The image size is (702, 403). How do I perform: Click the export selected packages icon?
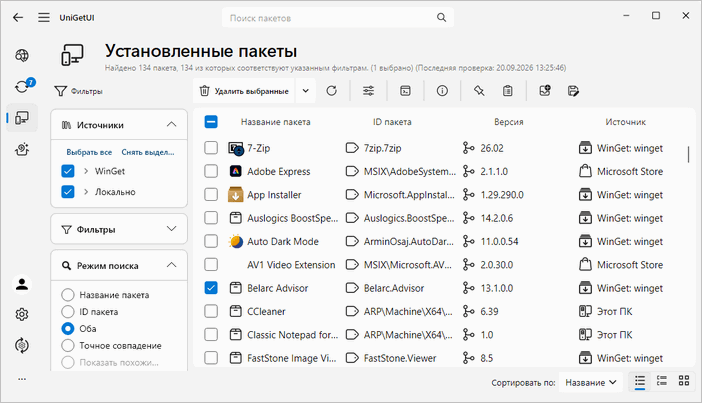pyautogui.click(x=573, y=91)
